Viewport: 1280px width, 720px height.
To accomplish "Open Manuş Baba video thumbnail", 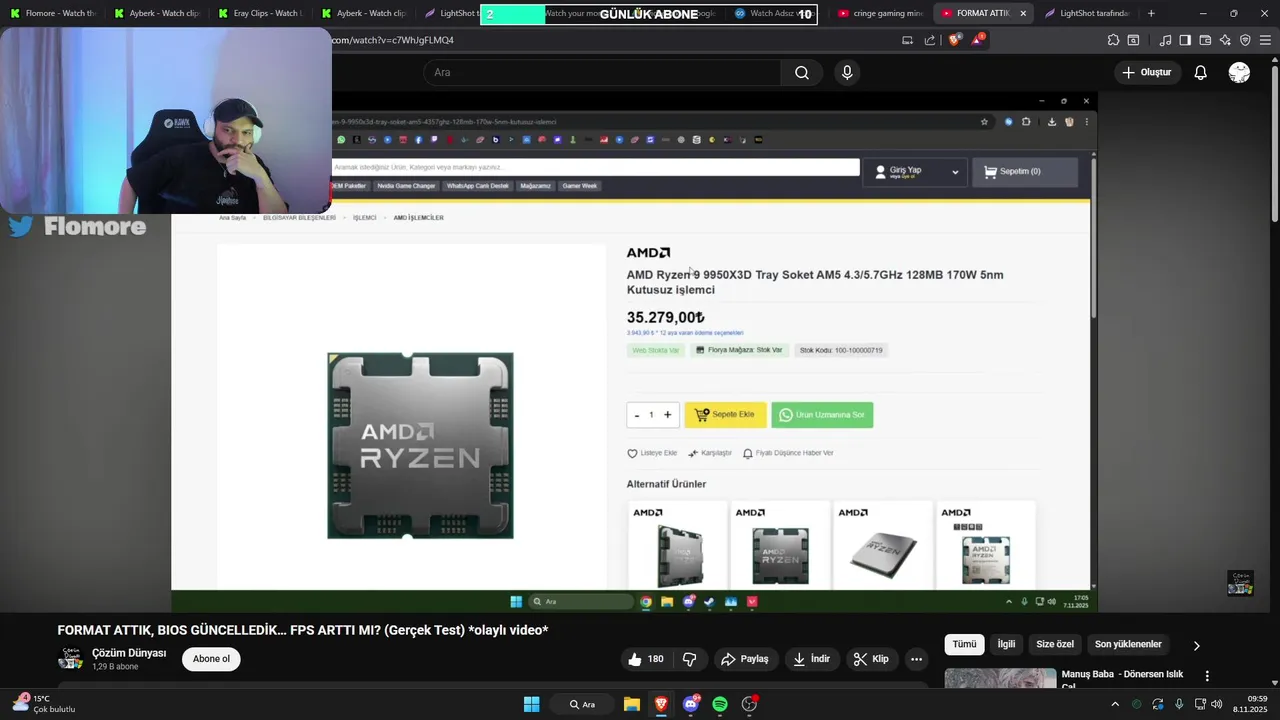I will (1000, 678).
